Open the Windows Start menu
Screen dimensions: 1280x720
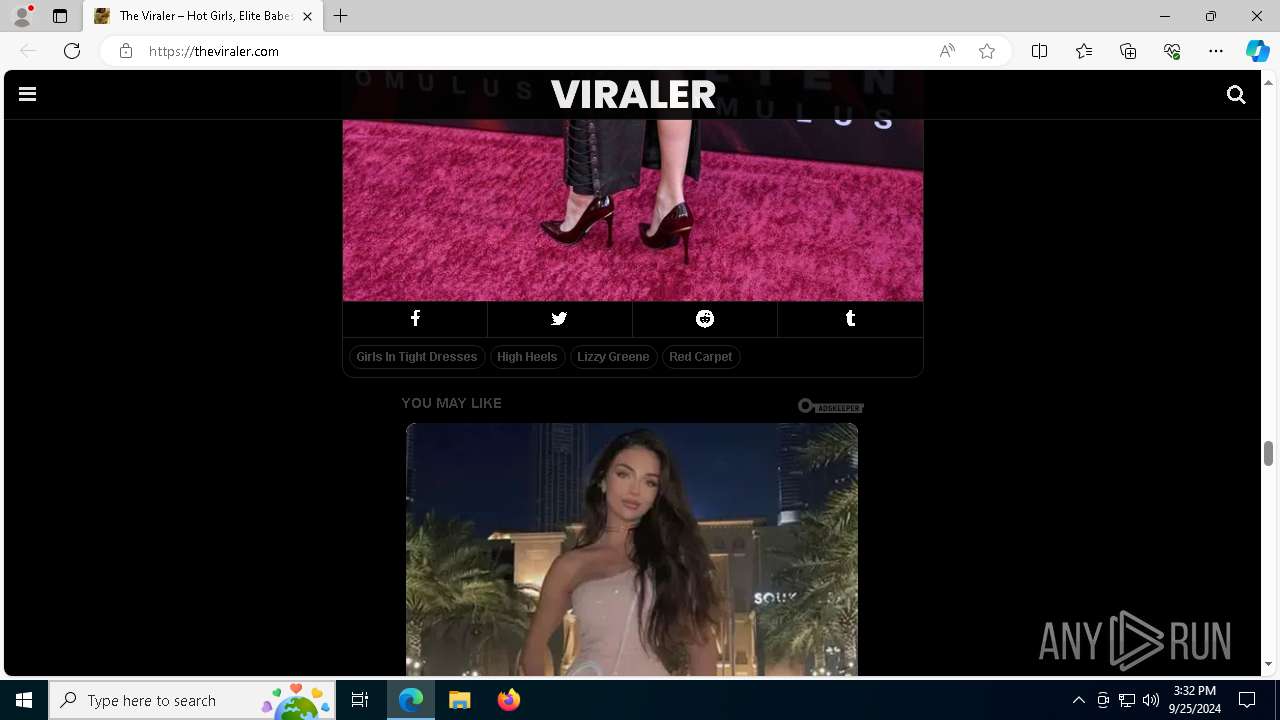24,700
